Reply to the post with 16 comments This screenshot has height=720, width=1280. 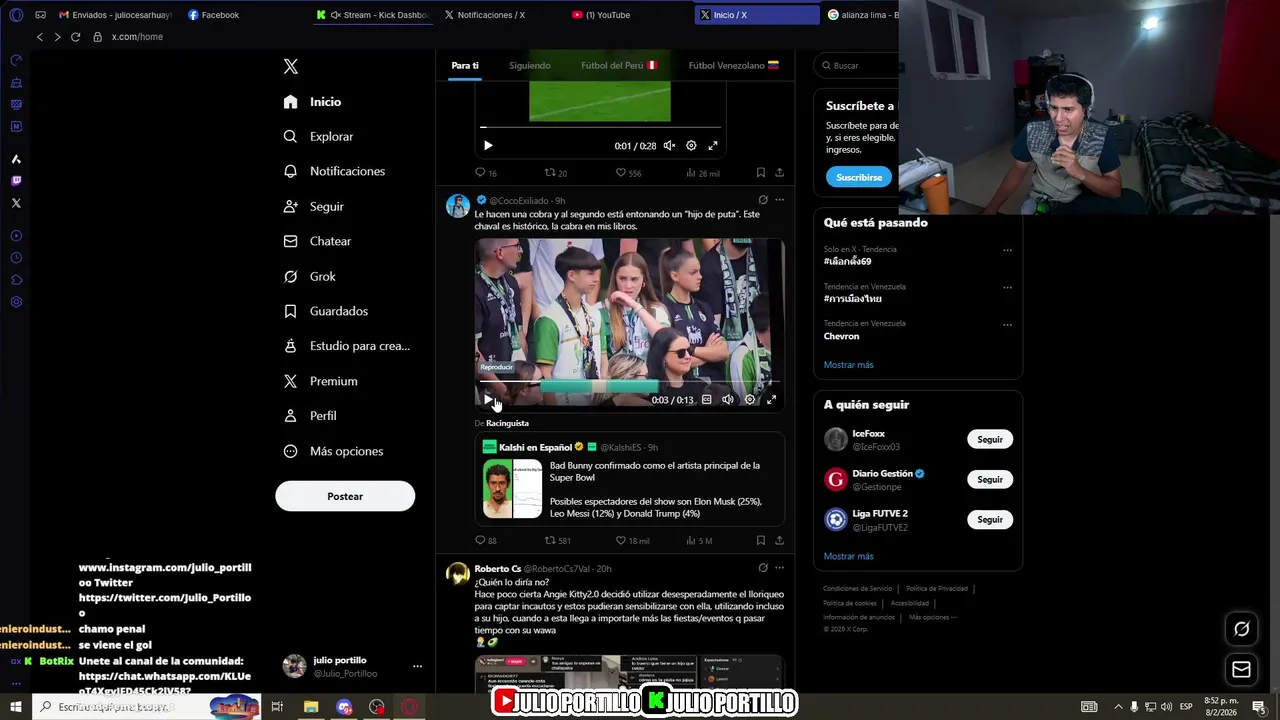pyautogui.click(x=485, y=173)
